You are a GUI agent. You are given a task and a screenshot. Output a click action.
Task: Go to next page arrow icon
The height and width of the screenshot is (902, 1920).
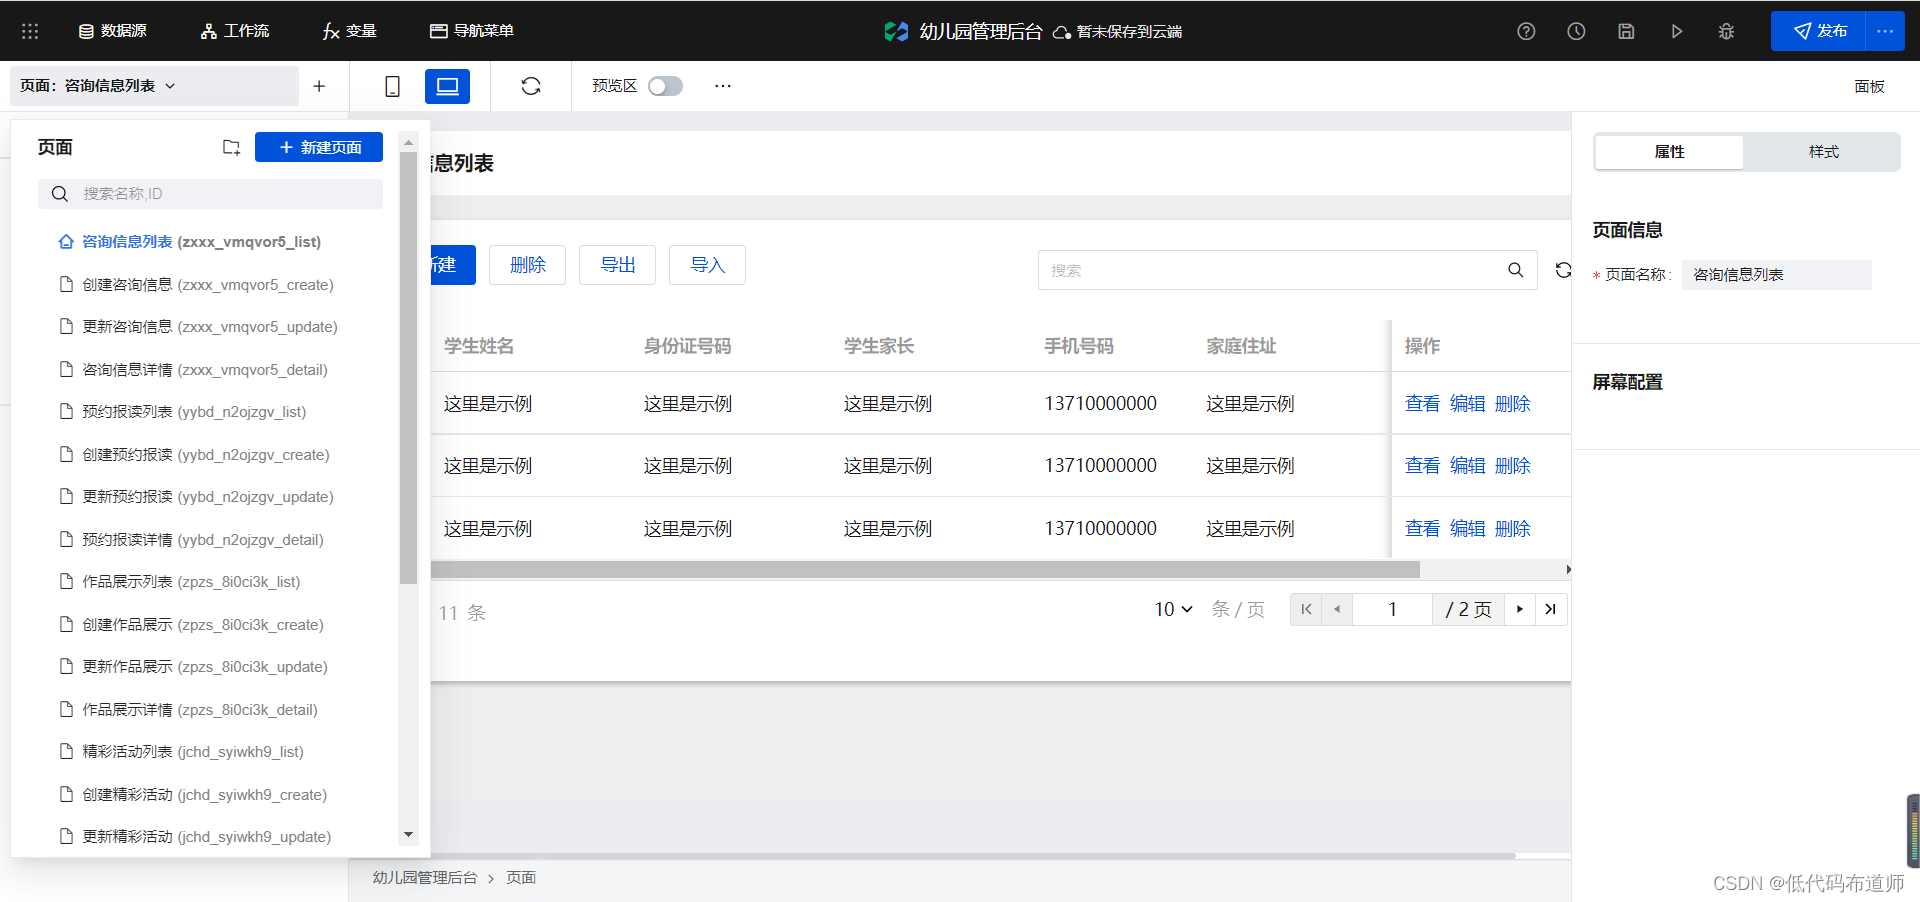pyautogui.click(x=1520, y=609)
